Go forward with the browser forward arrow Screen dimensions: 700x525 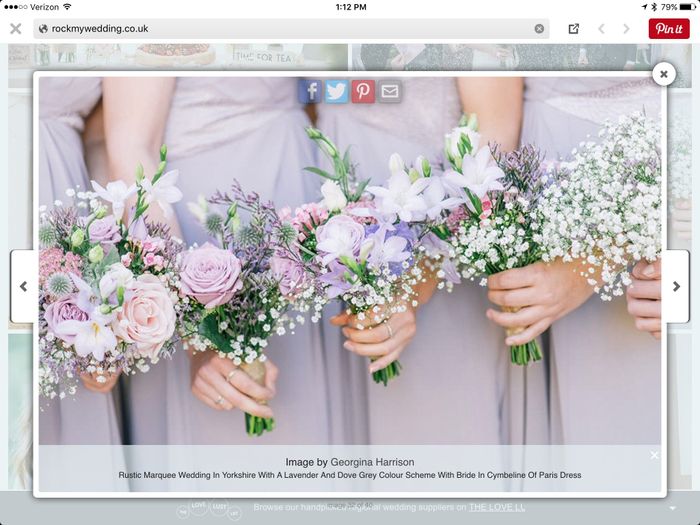click(x=626, y=29)
